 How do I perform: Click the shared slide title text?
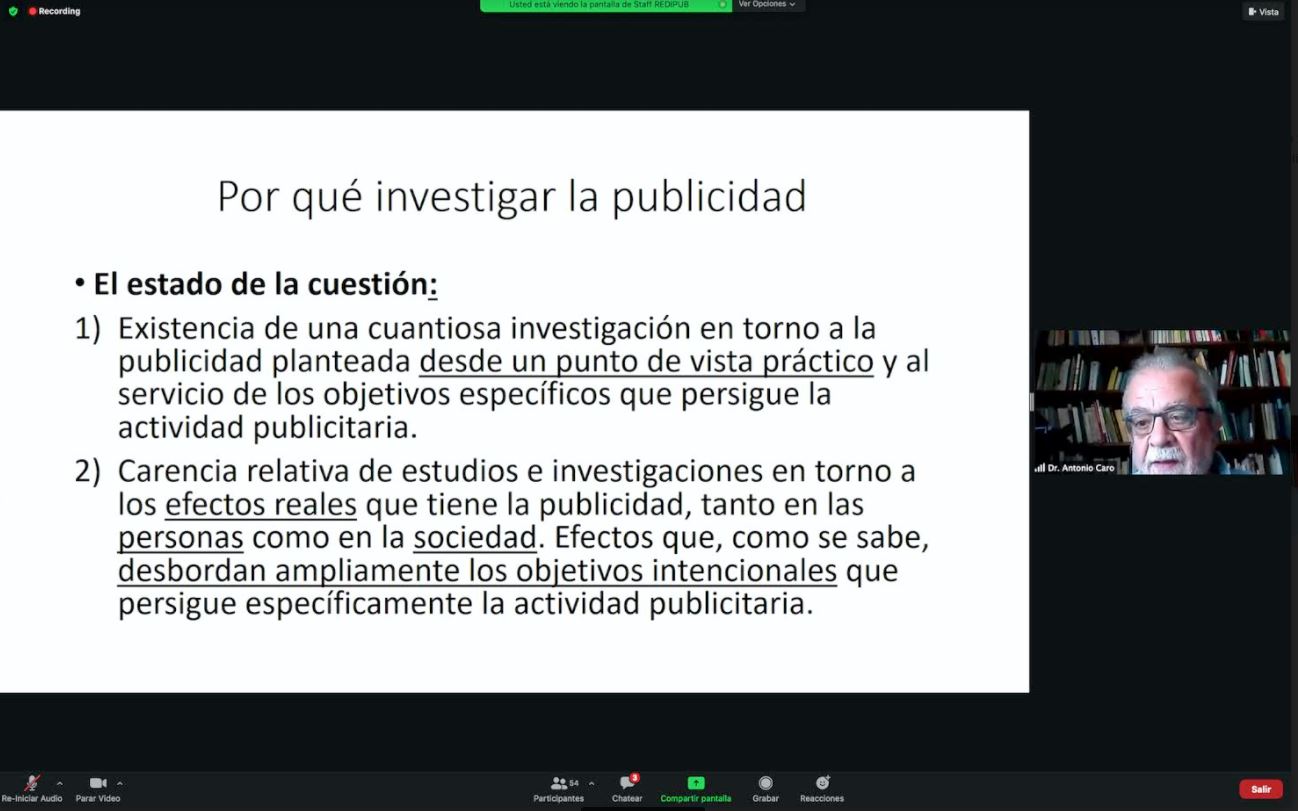click(511, 197)
